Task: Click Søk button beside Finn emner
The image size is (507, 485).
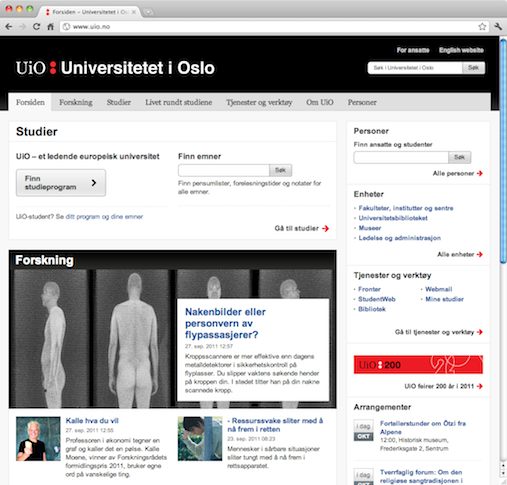Action: pos(280,170)
